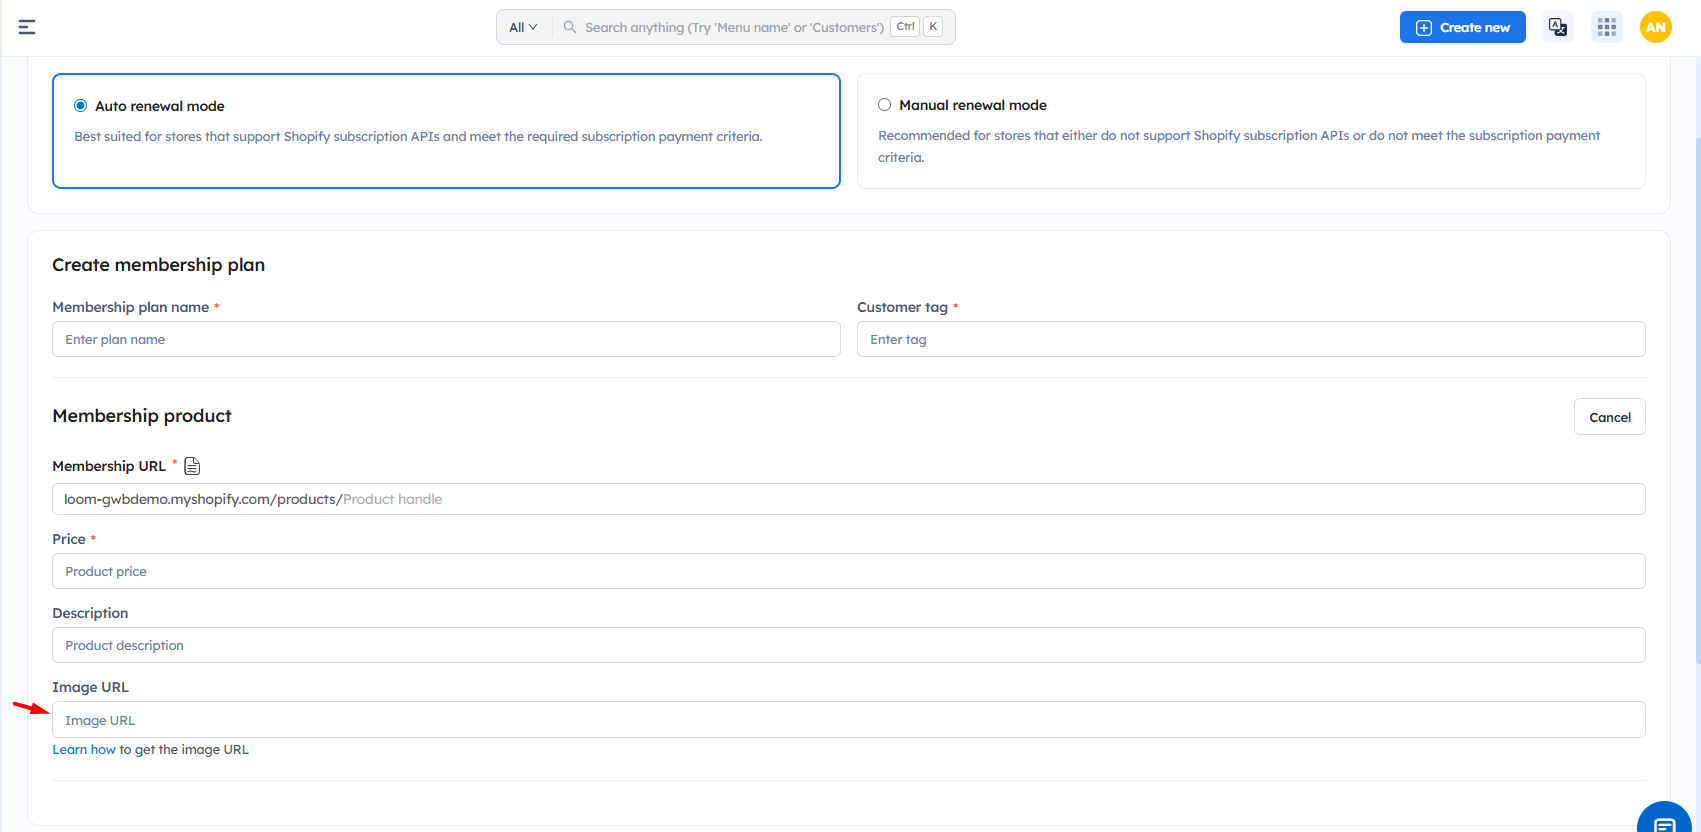Viewport: 1701px width, 832px height.
Task: Click the global search anything box
Action: [733, 27]
